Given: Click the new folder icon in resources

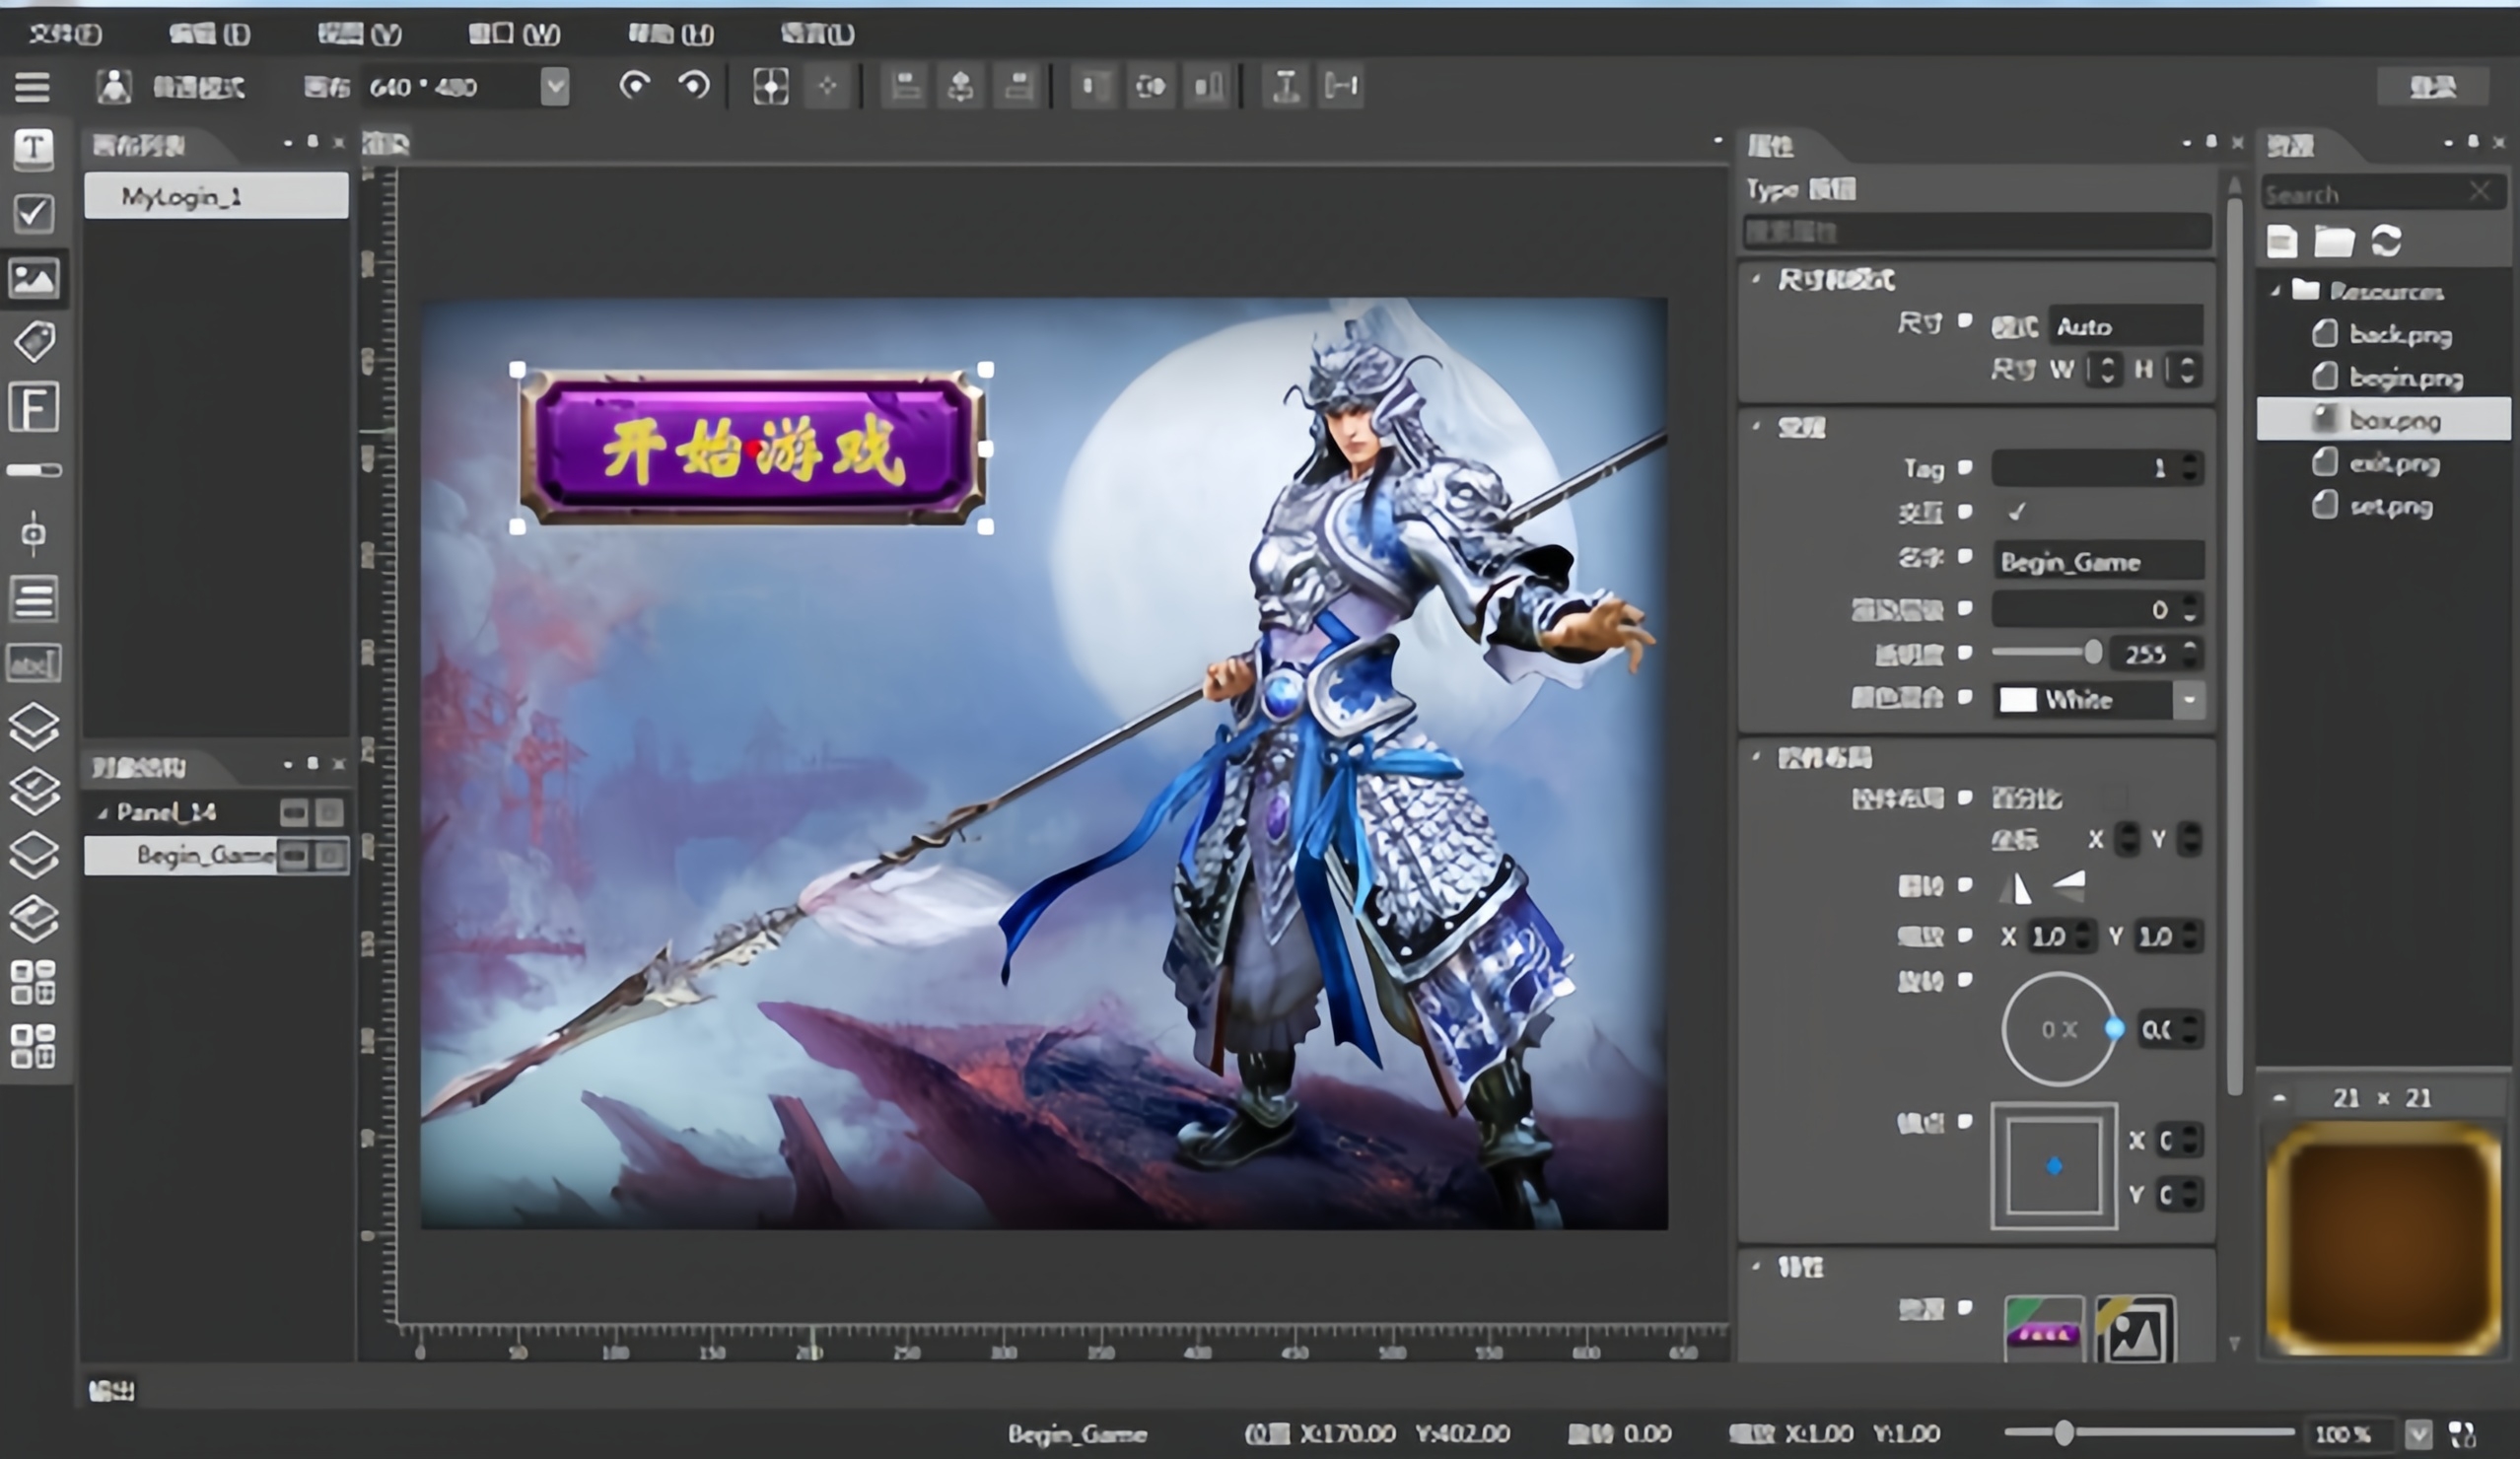Looking at the screenshot, I should pos(2334,241).
